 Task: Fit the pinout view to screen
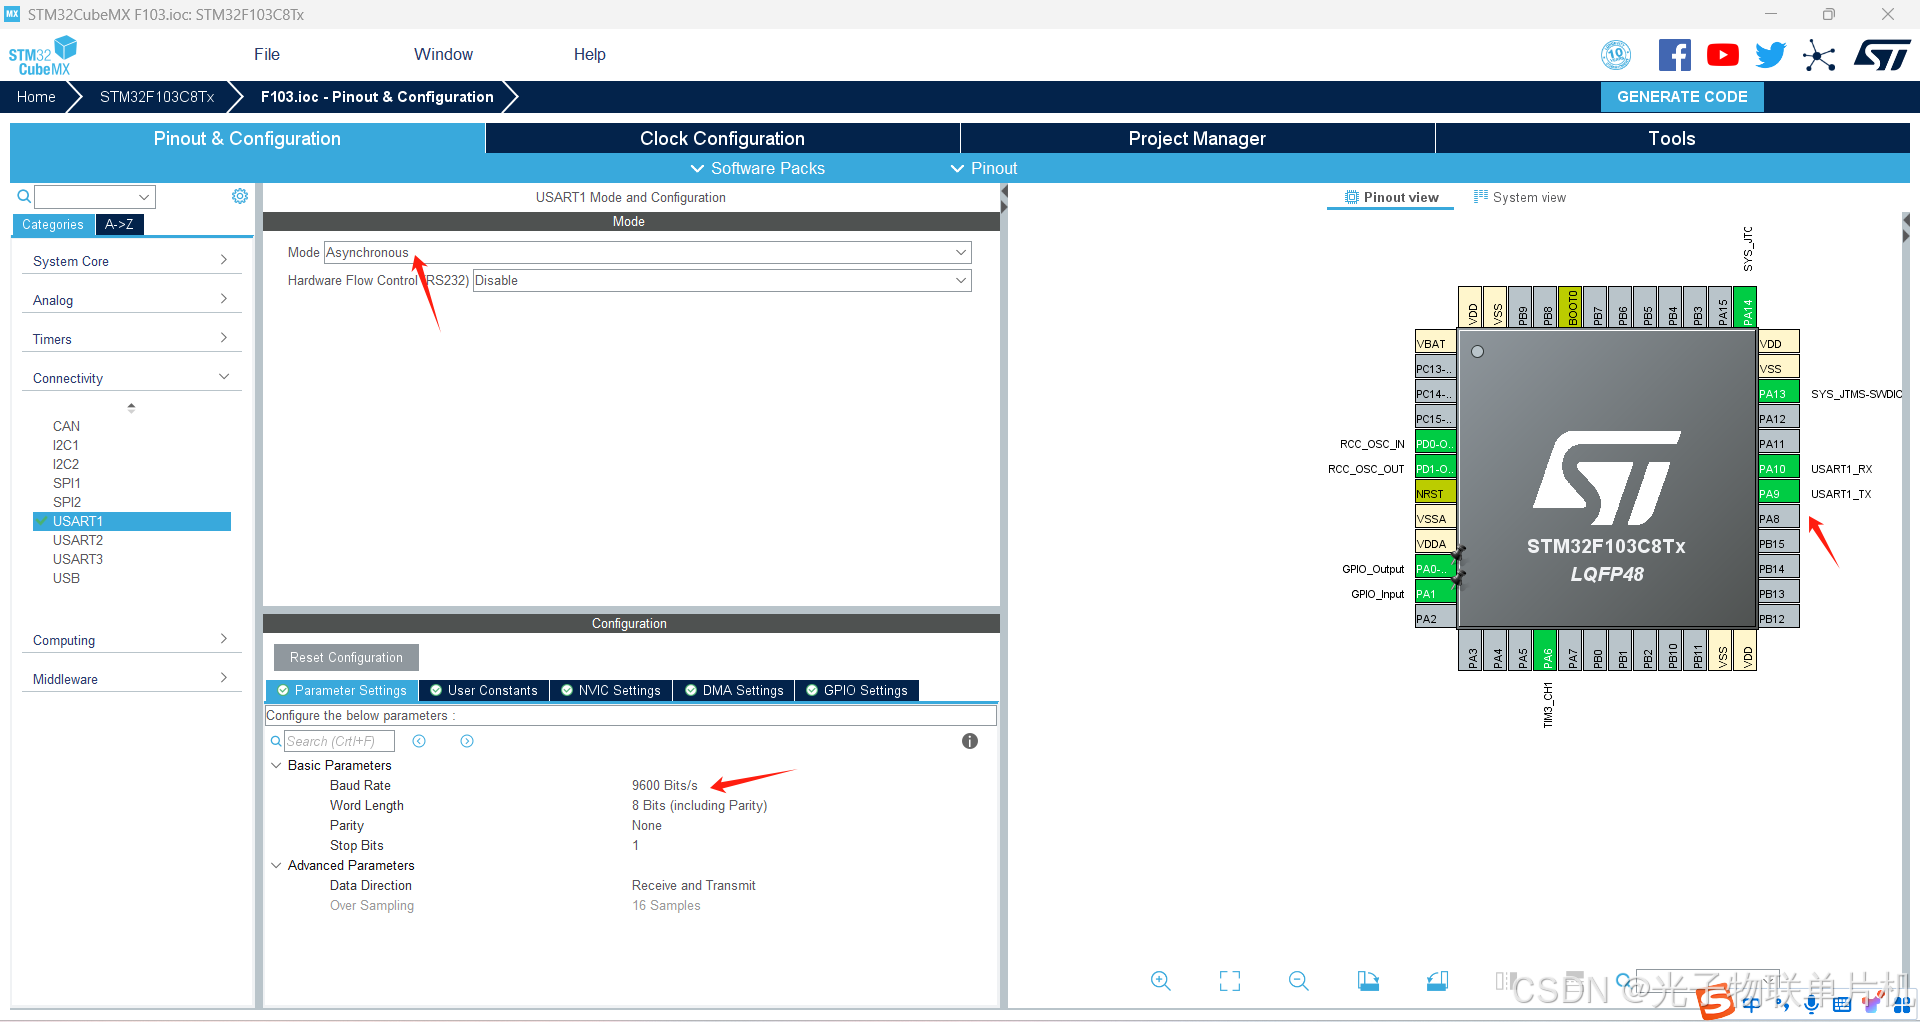1229,981
